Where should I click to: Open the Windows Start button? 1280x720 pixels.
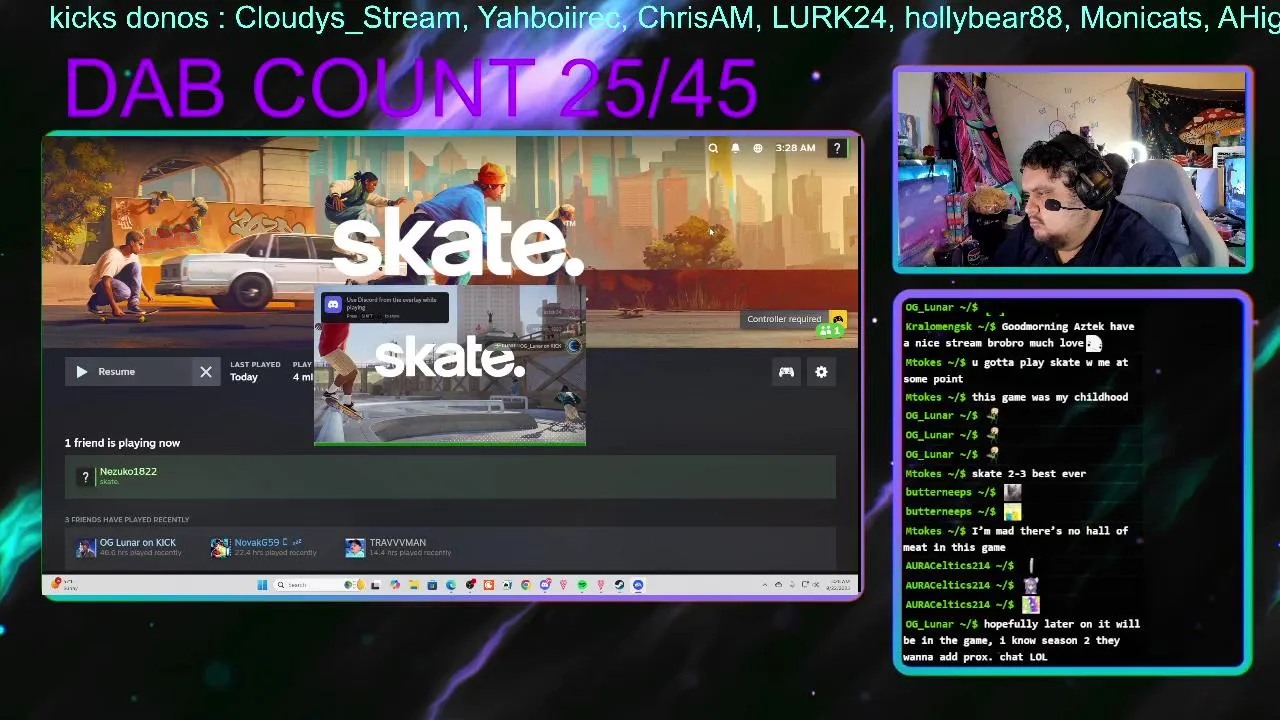pos(262,585)
